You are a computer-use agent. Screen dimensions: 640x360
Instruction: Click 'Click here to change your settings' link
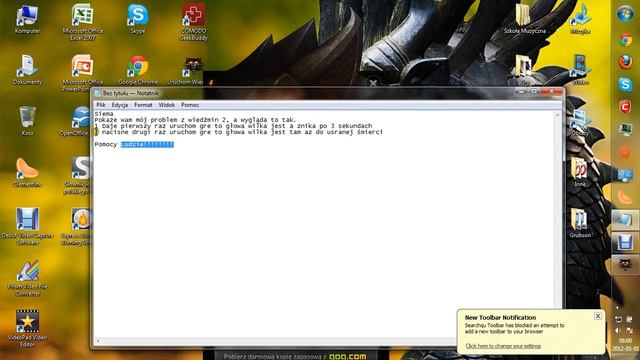(503, 346)
